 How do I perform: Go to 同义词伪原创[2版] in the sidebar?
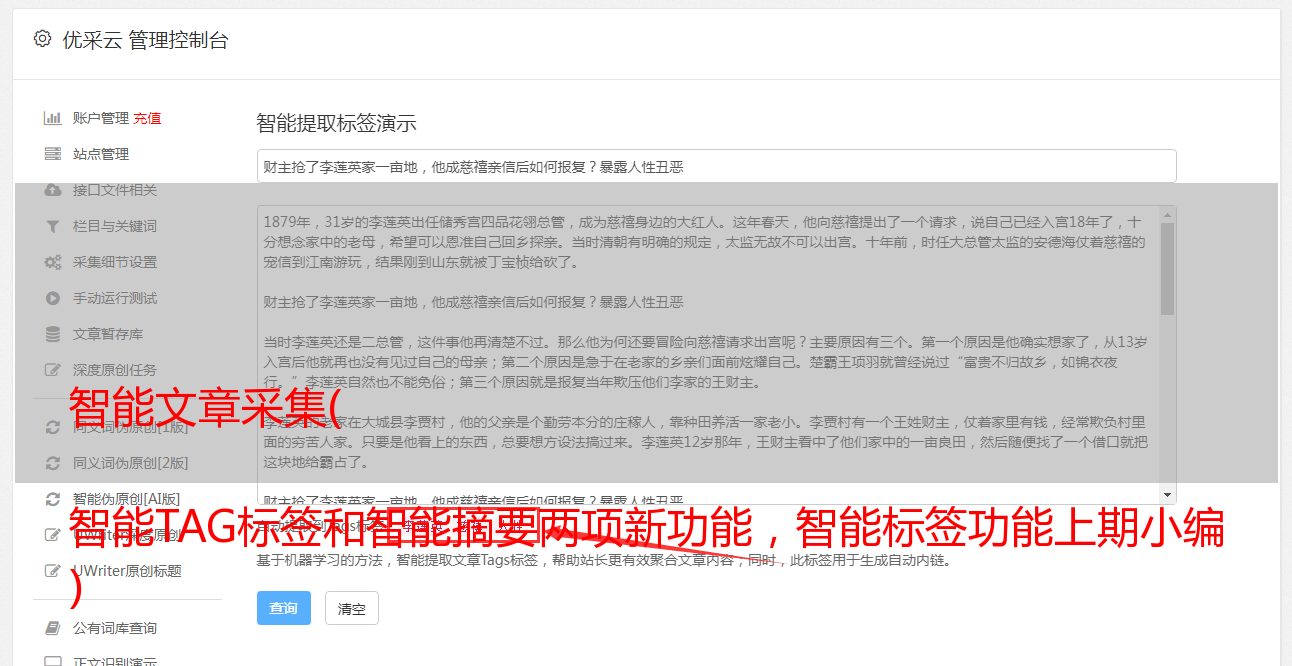coord(130,463)
